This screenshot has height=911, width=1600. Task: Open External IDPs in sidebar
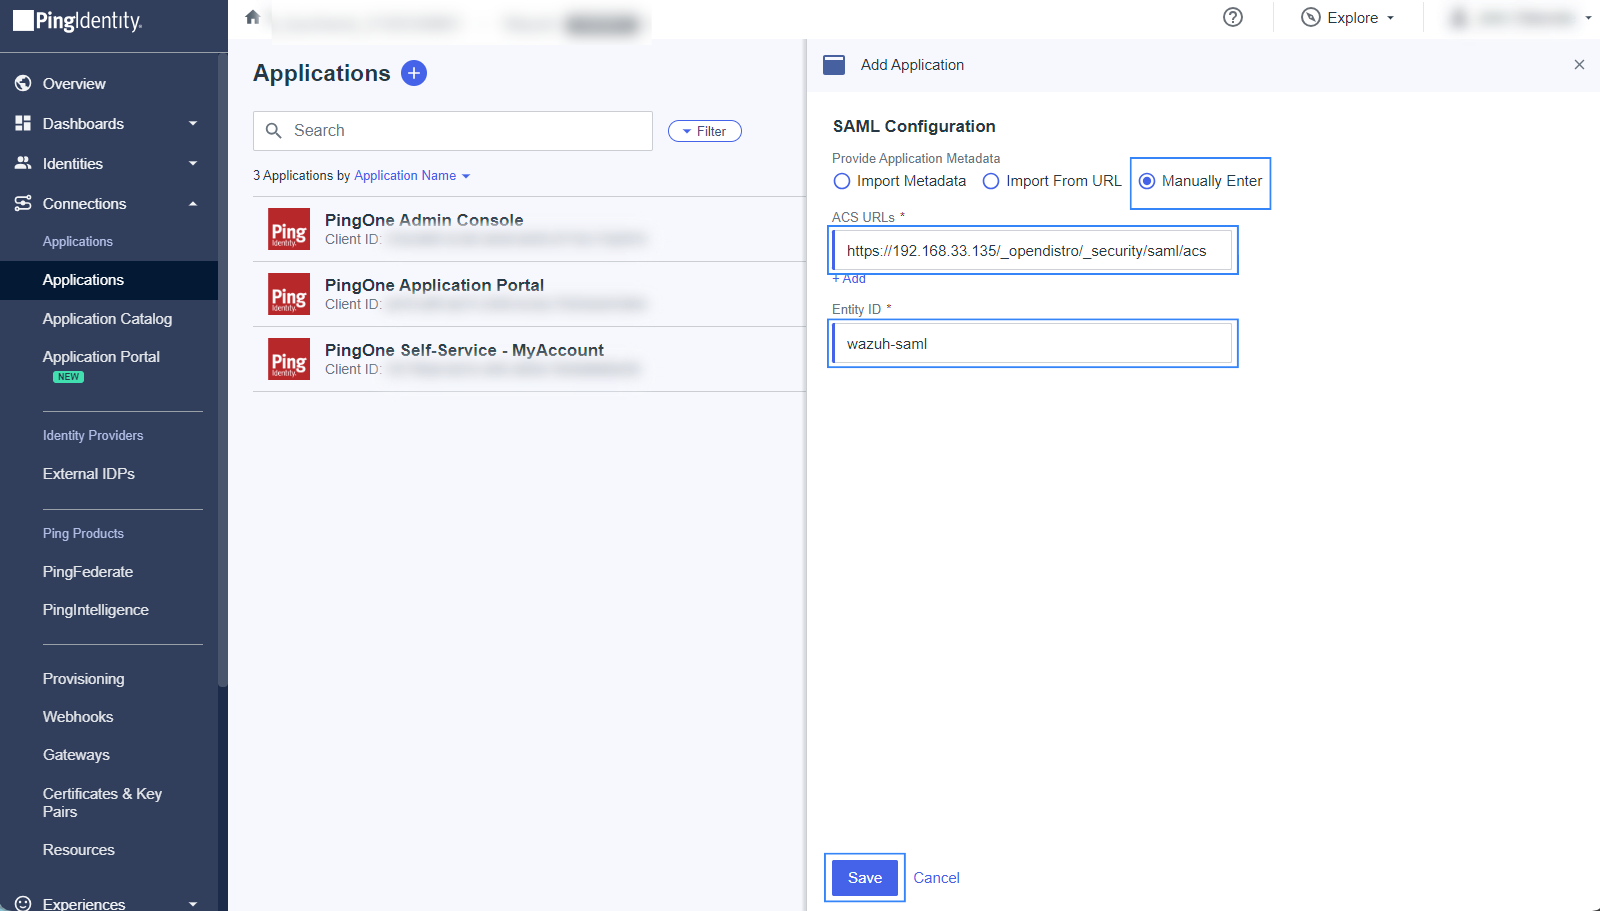(x=89, y=474)
